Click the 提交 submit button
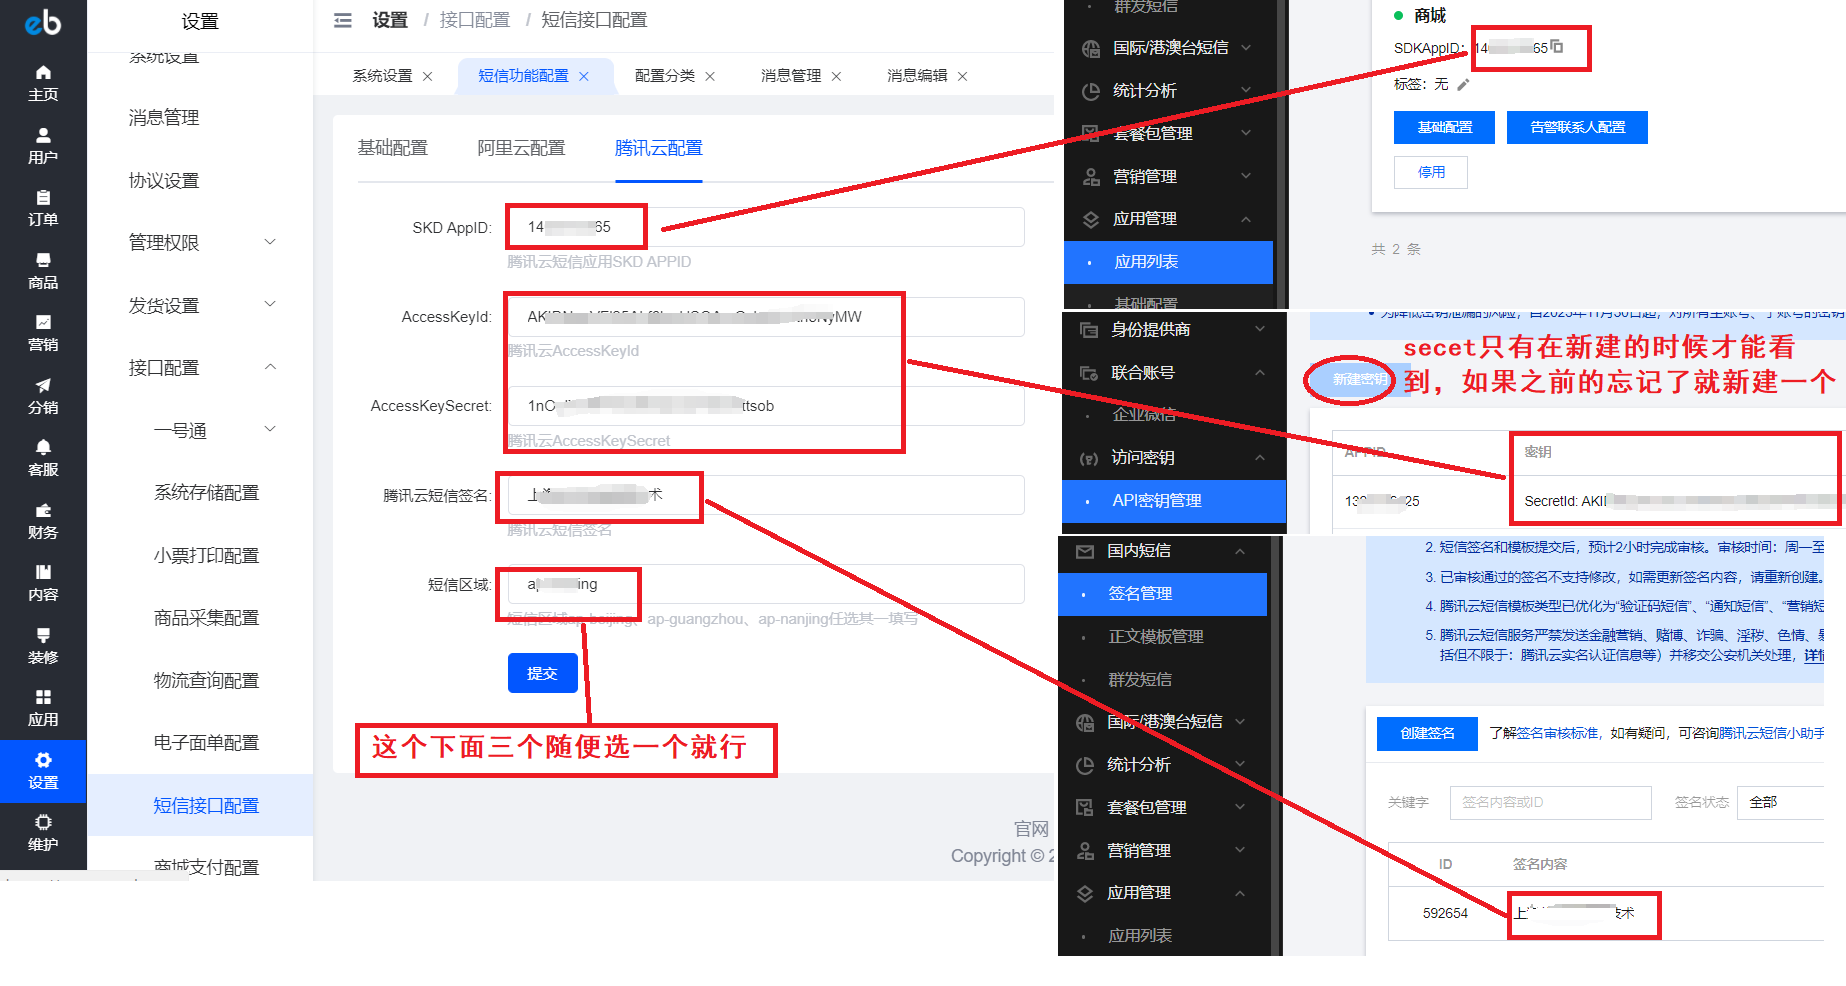1846x986 pixels. tap(542, 673)
